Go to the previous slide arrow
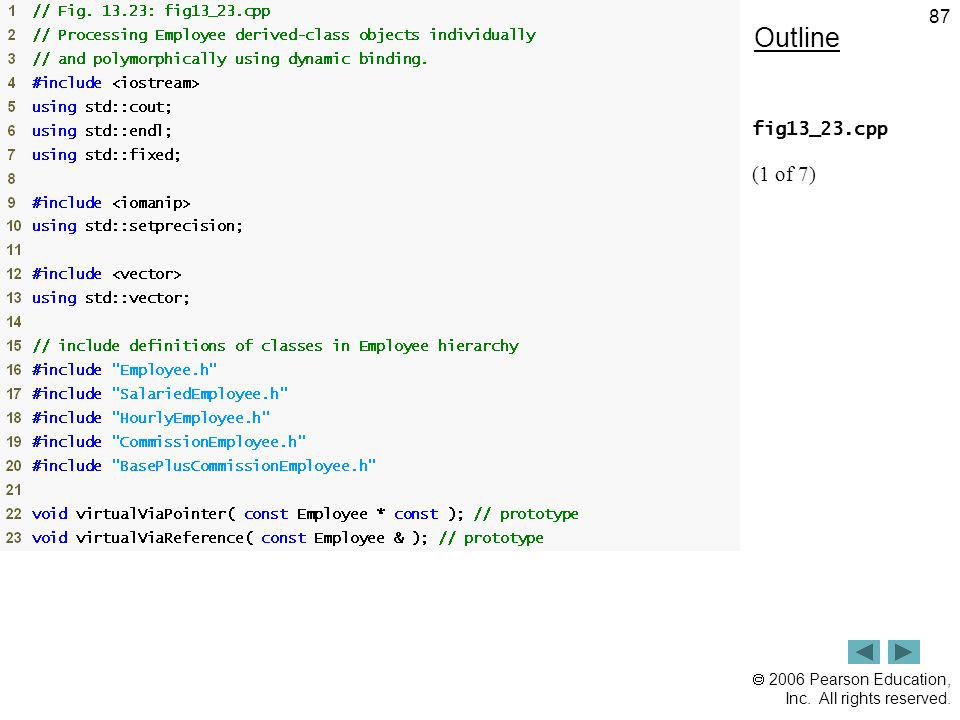Viewport: 960px width, 720px height. click(x=863, y=651)
